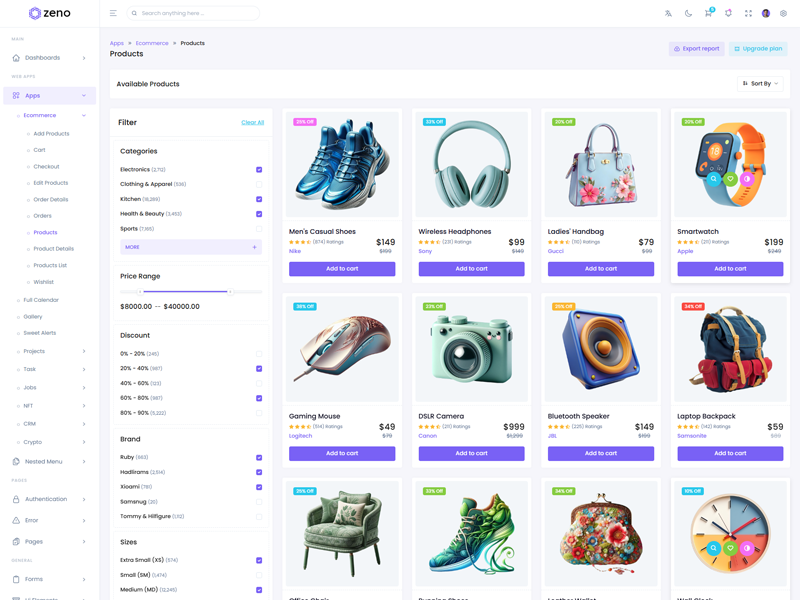The image size is (800, 600).
Task: Switch to dark mode with moon icon
Action: point(688,13)
